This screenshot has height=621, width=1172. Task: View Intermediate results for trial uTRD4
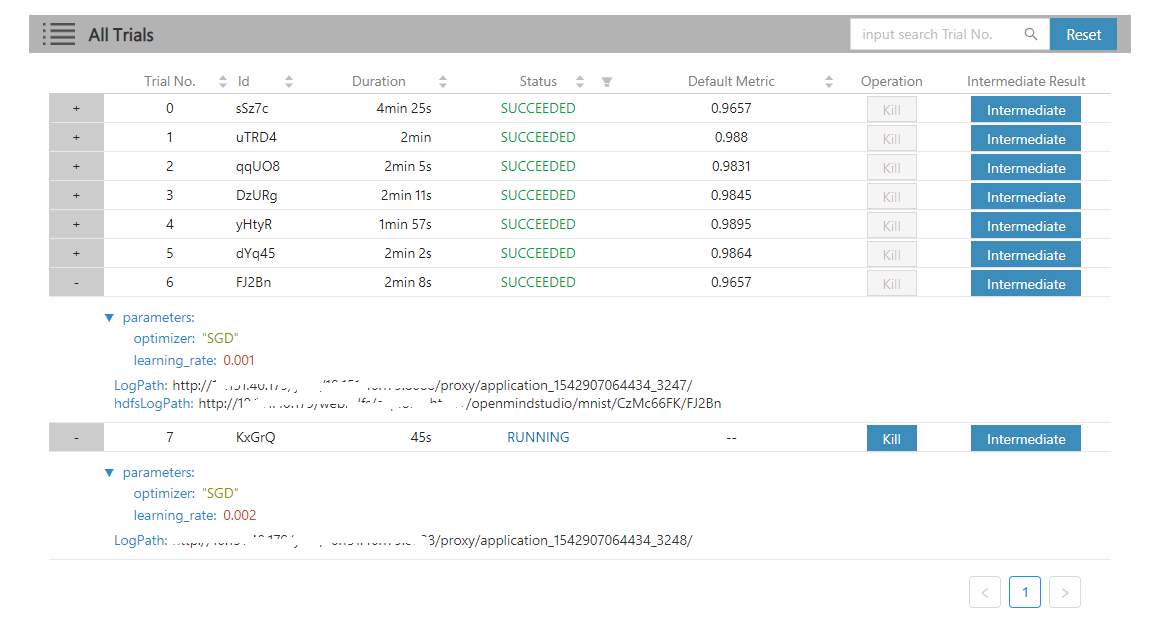coord(1025,138)
